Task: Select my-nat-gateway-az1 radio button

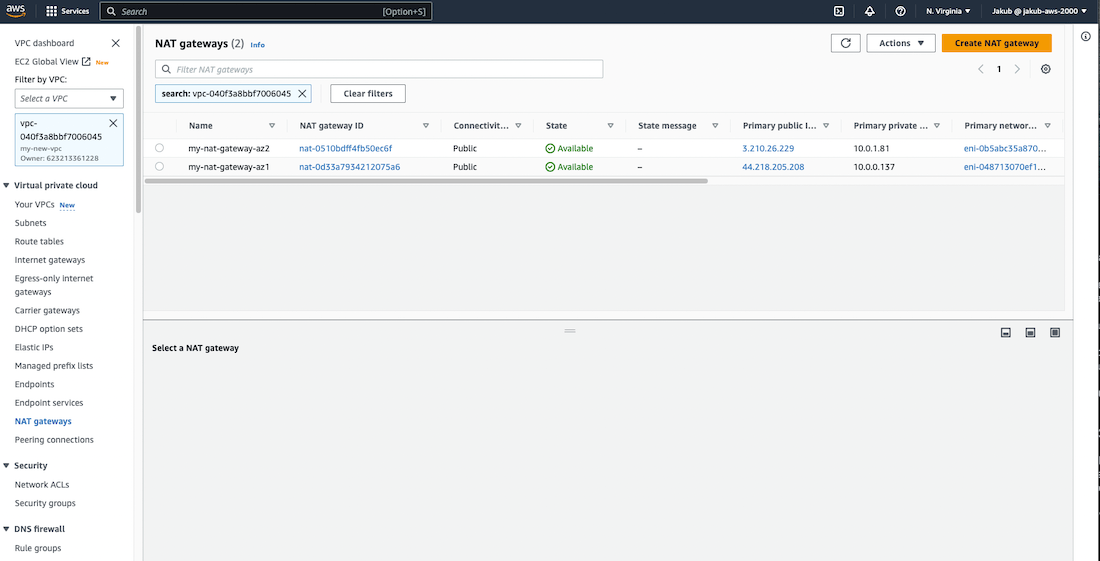Action: click(159, 166)
